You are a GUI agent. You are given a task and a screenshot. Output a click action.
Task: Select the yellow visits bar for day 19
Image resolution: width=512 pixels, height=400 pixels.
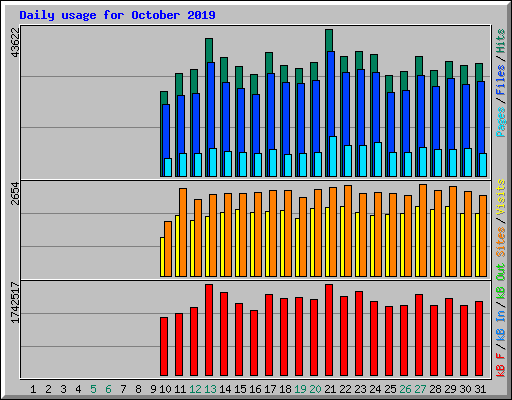pos(297,248)
